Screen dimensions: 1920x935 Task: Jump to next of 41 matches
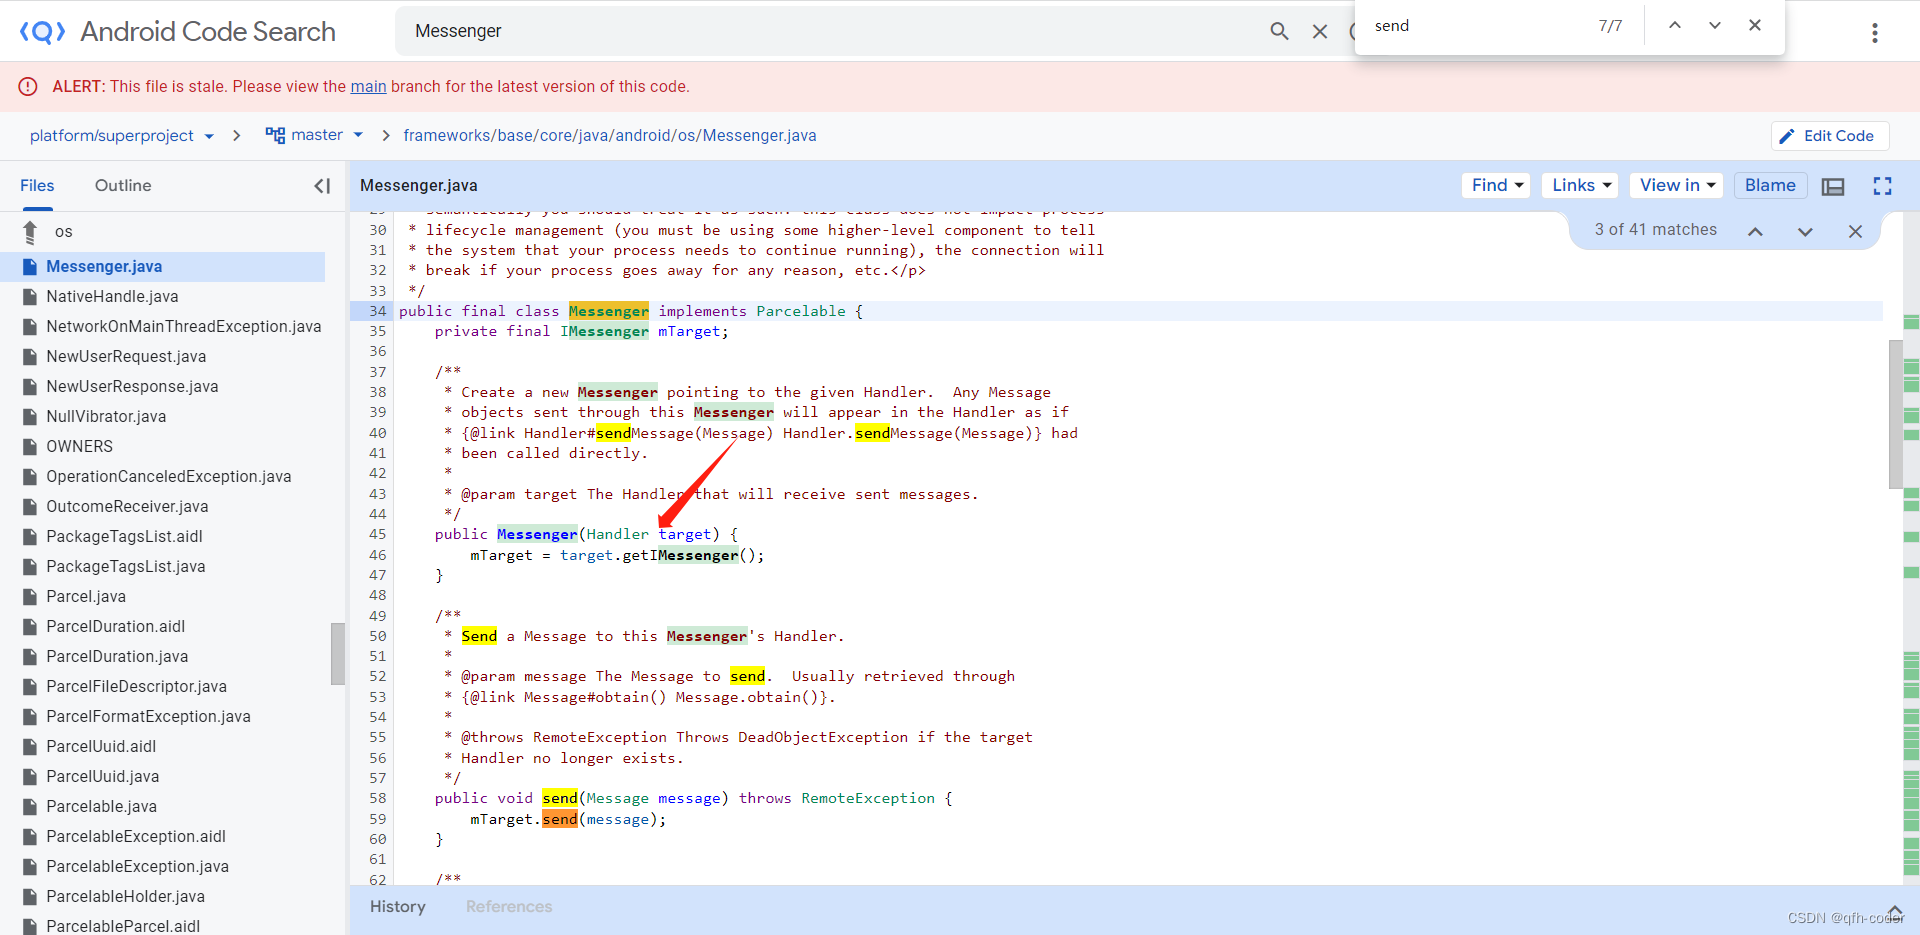pyautogui.click(x=1805, y=231)
